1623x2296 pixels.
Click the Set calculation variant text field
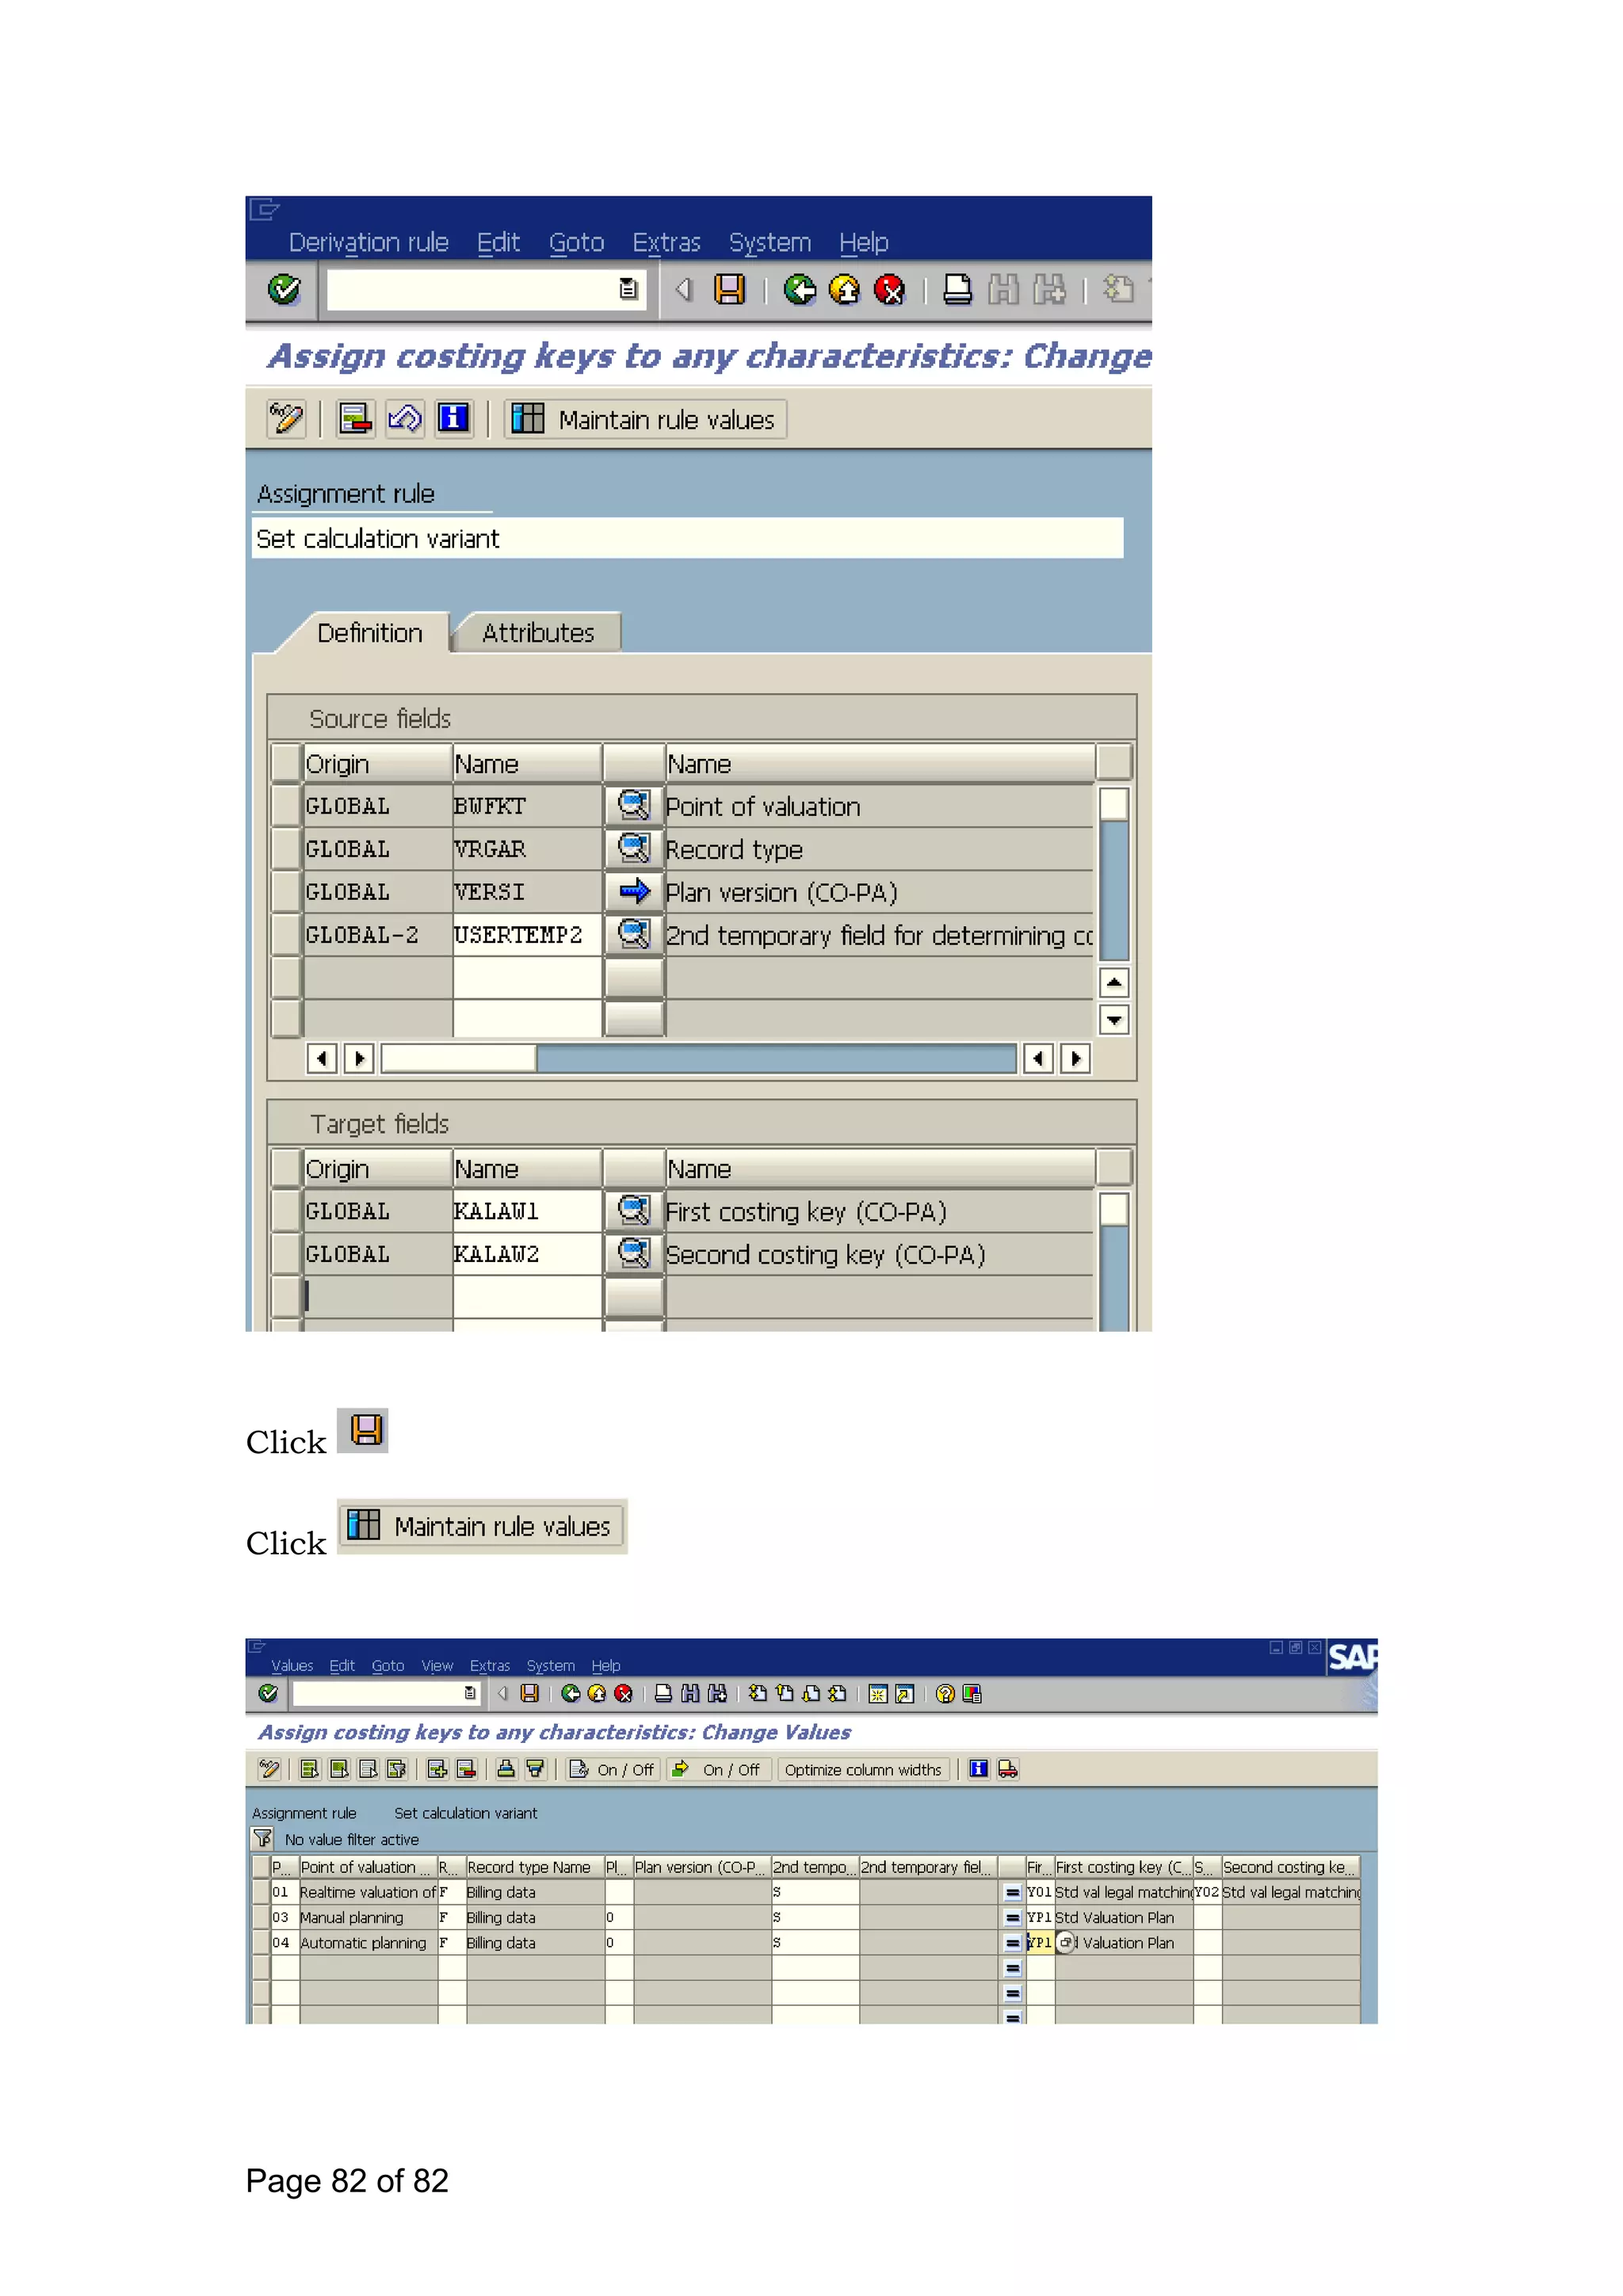687,539
